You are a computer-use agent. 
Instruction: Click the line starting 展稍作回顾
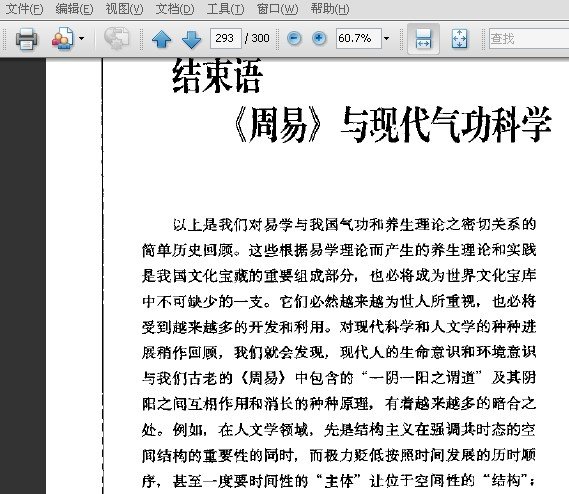coord(339,352)
